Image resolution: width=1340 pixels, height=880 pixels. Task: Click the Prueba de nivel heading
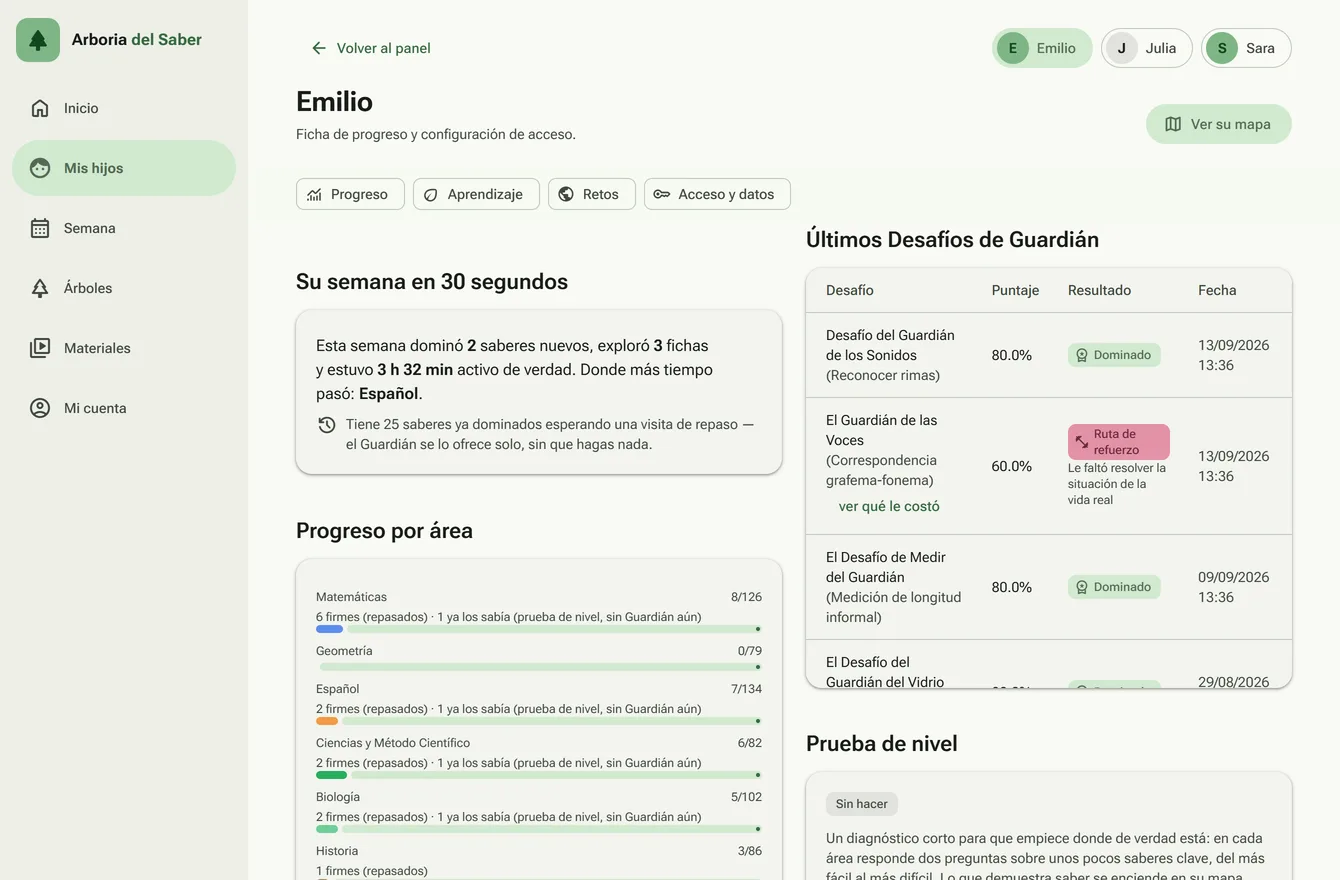point(882,743)
